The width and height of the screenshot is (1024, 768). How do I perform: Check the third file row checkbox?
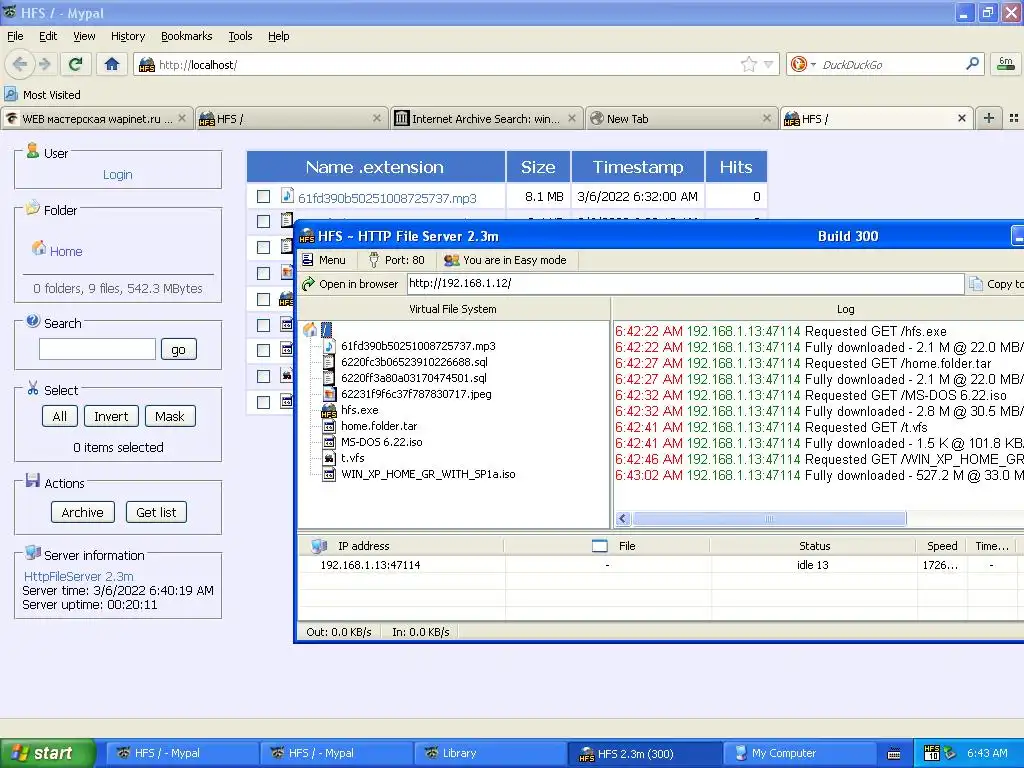tap(263, 248)
